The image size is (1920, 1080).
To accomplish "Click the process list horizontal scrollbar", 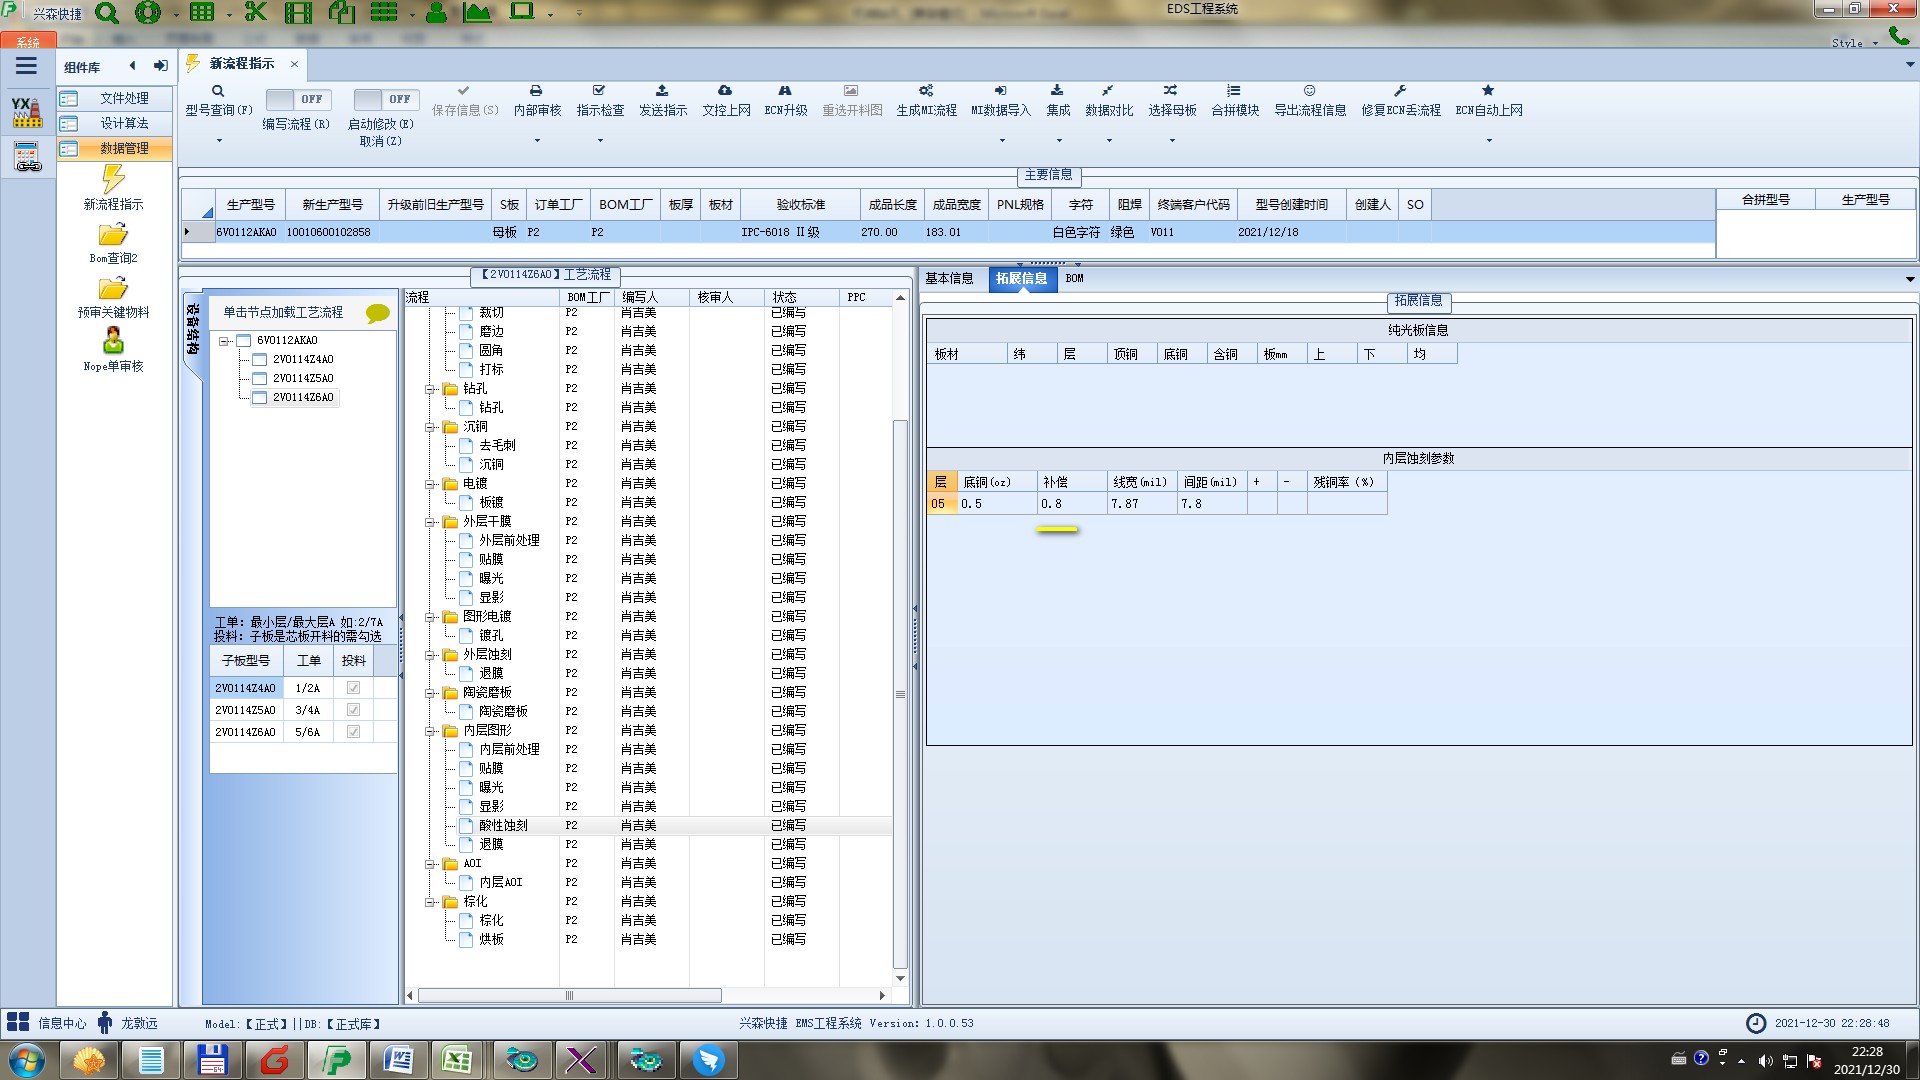I will click(570, 996).
